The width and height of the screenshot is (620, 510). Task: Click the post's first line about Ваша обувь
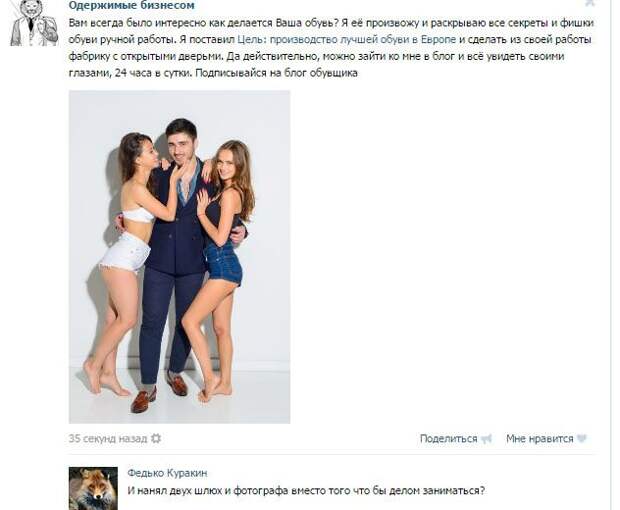331,23
